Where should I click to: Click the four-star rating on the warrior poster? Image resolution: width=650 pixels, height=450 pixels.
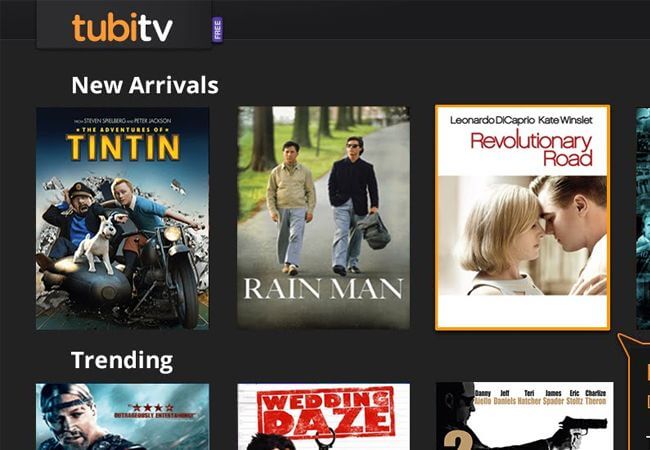151,407
